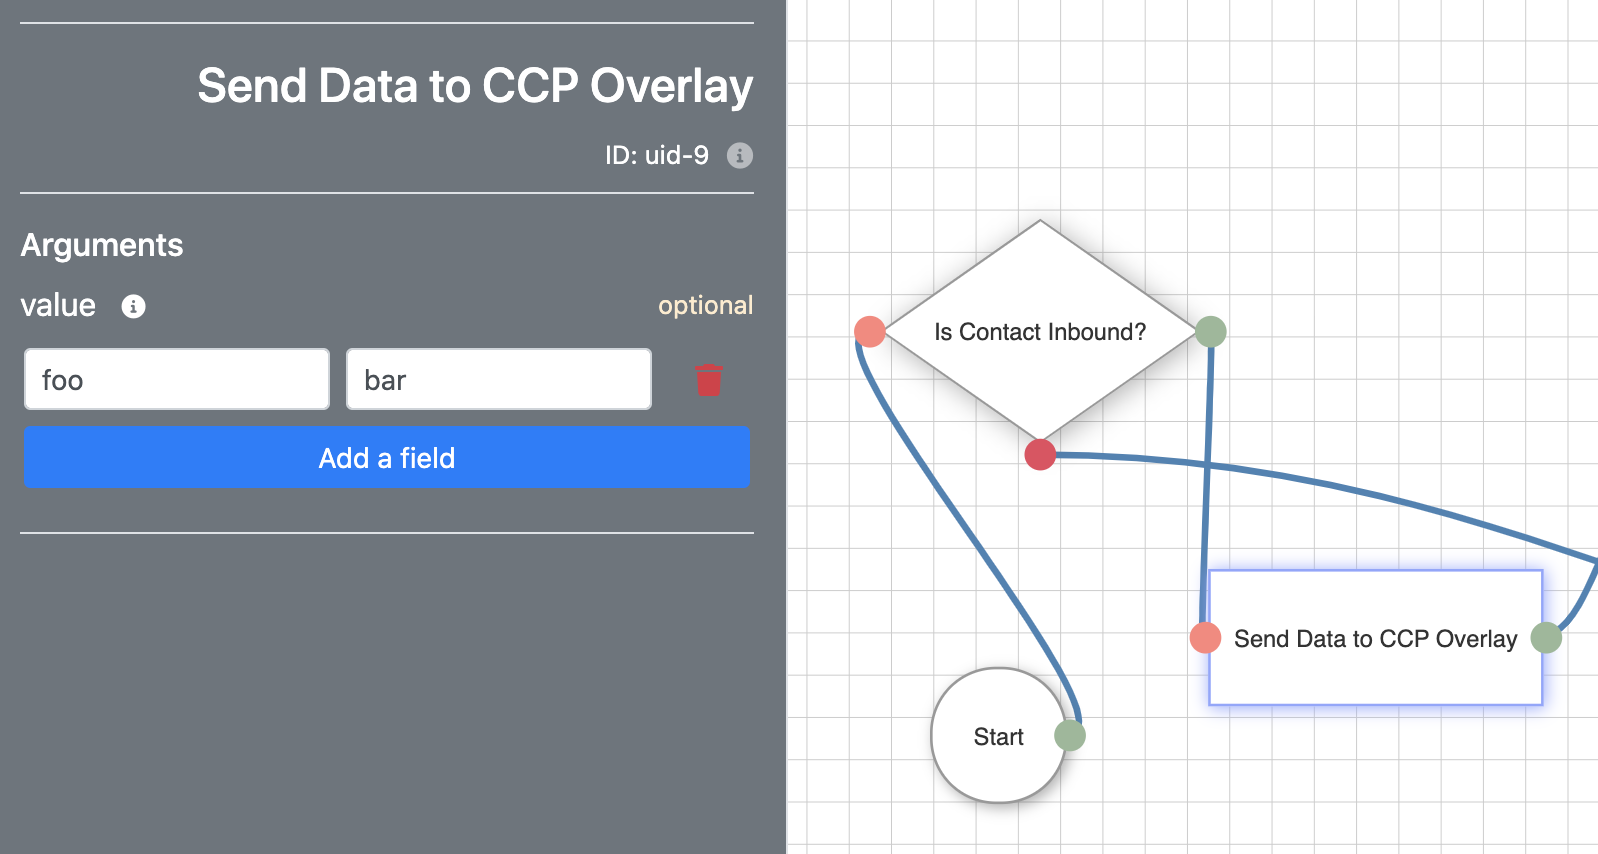Viewport: 1598px width, 854px height.
Task: Select the Is Contact Inbound? diamond node
Action: click(x=1040, y=331)
